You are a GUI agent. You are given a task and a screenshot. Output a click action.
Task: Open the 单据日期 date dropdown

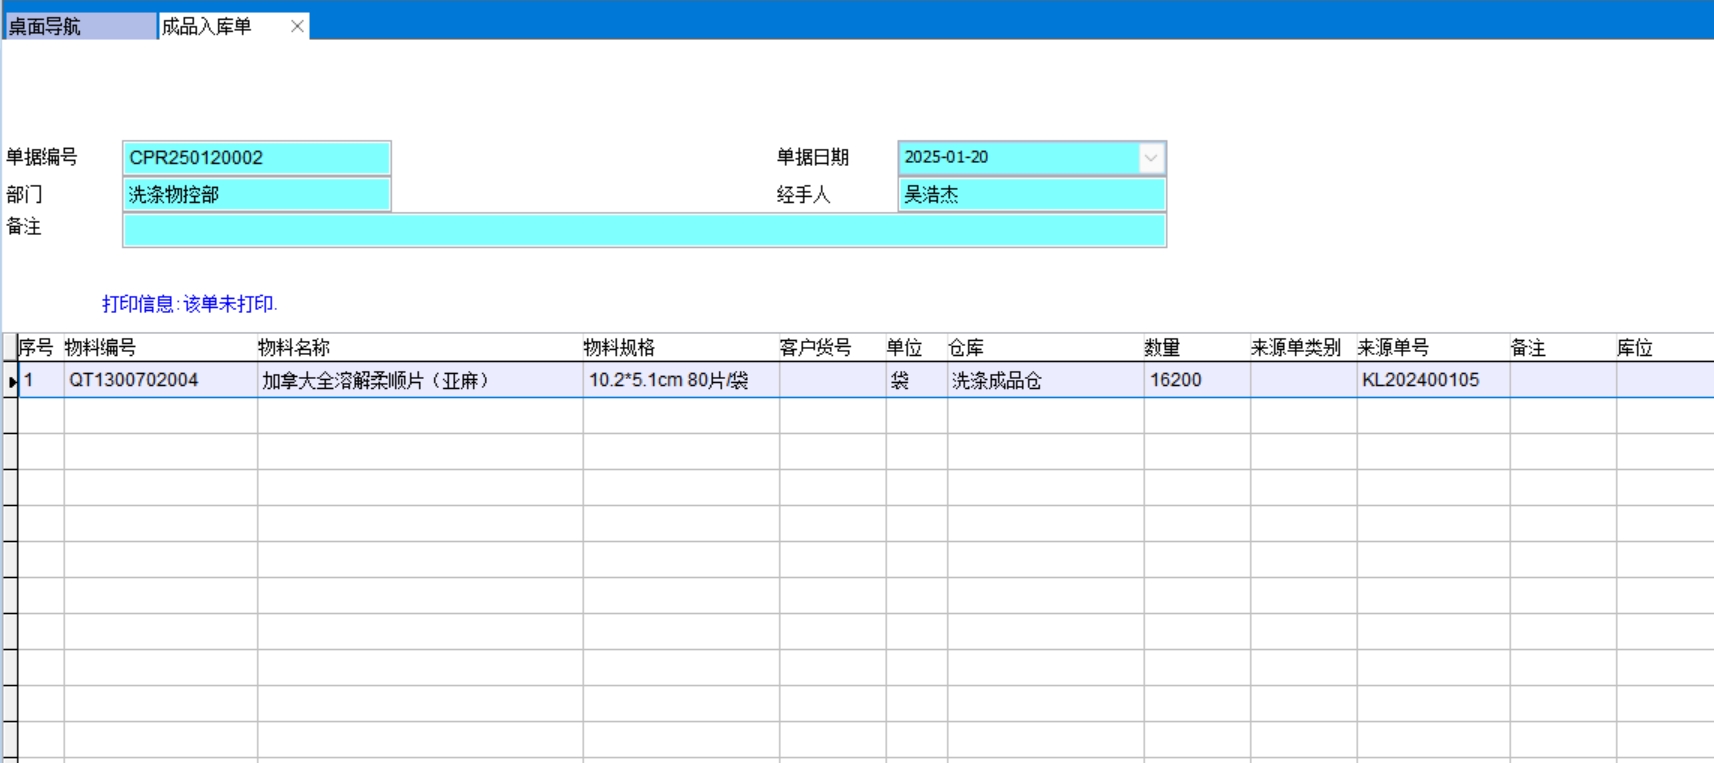[1151, 158]
